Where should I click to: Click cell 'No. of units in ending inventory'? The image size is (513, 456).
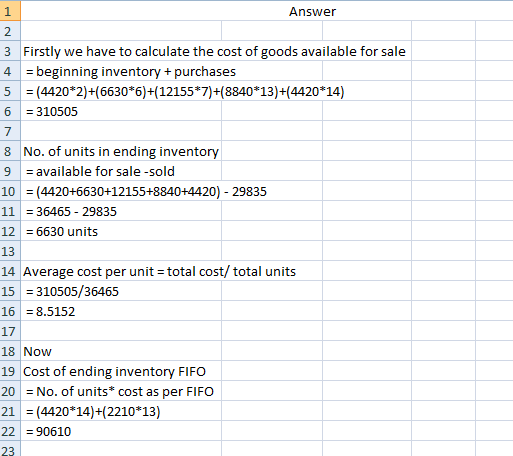(x=121, y=151)
